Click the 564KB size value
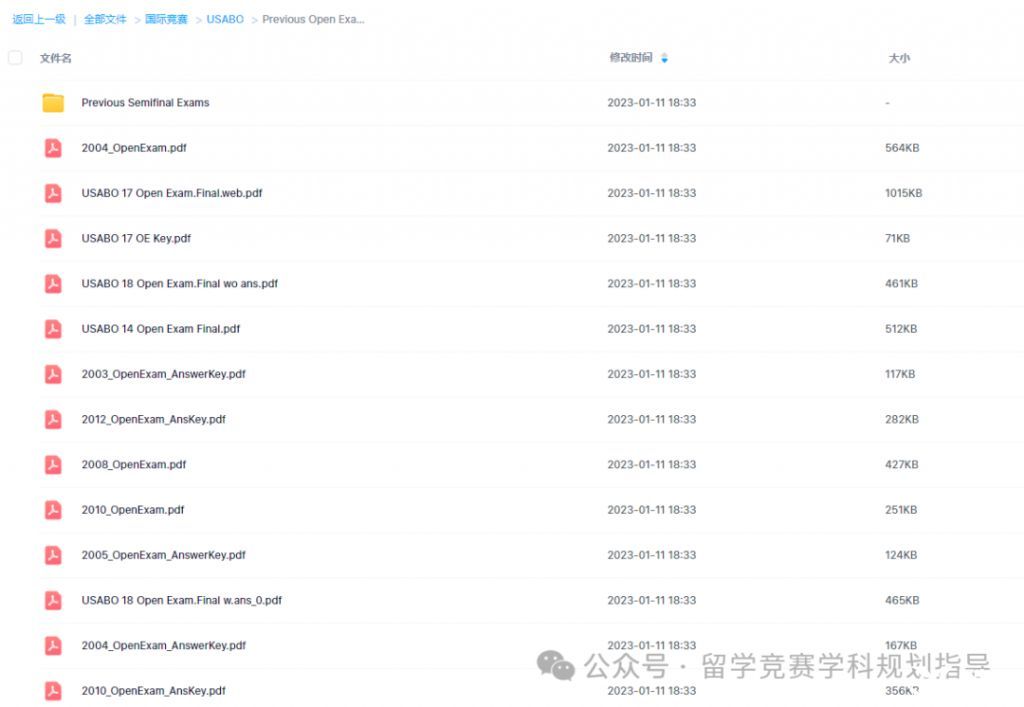The image size is (1024, 707). [x=902, y=148]
